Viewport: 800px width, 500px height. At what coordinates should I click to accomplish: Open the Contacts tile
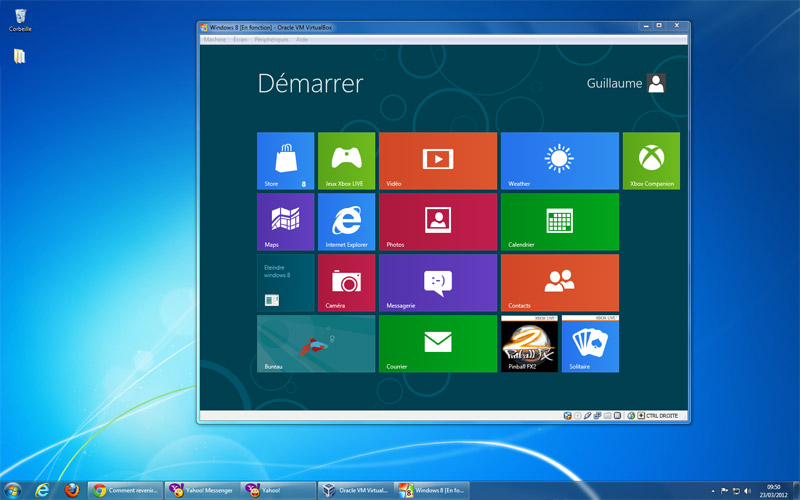(x=560, y=283)
